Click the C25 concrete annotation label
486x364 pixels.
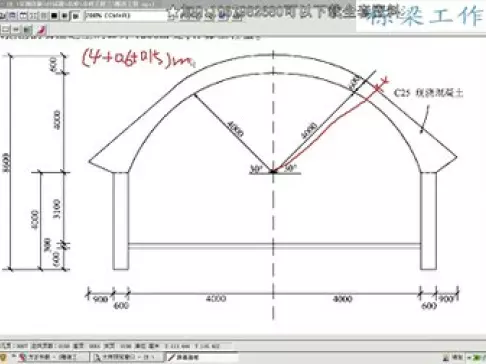pyautogui.click(x=428, y=93)
